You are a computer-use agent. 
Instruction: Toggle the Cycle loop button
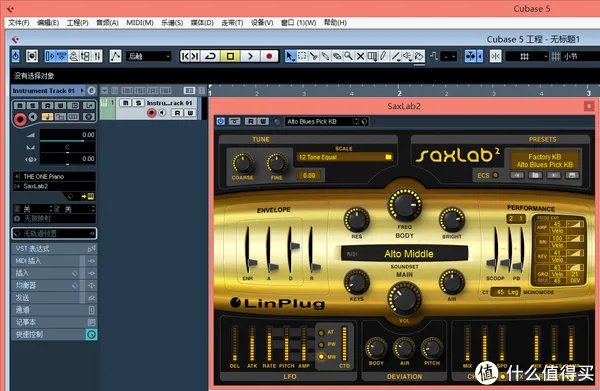[x=210, y=56]
